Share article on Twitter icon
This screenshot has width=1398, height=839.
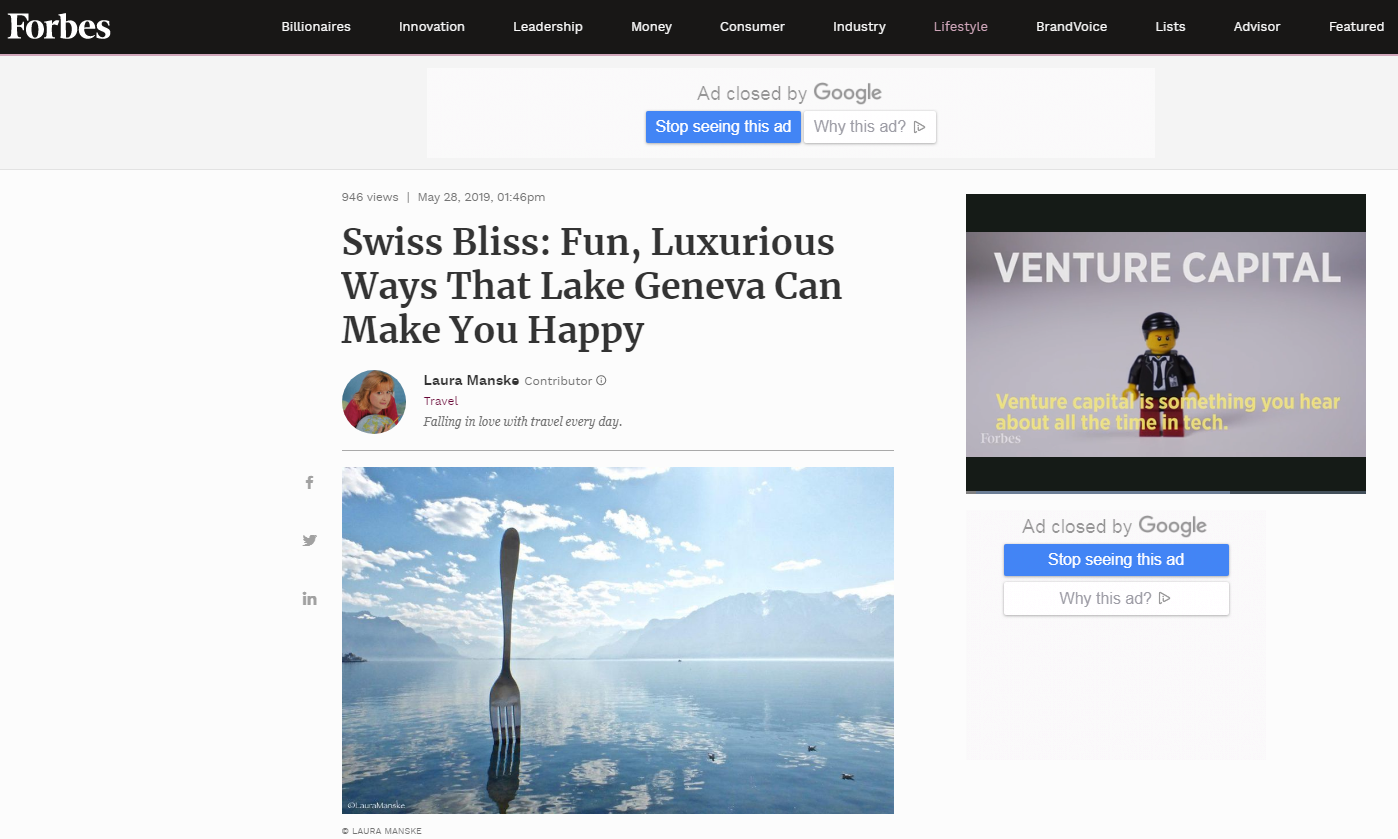310,540
